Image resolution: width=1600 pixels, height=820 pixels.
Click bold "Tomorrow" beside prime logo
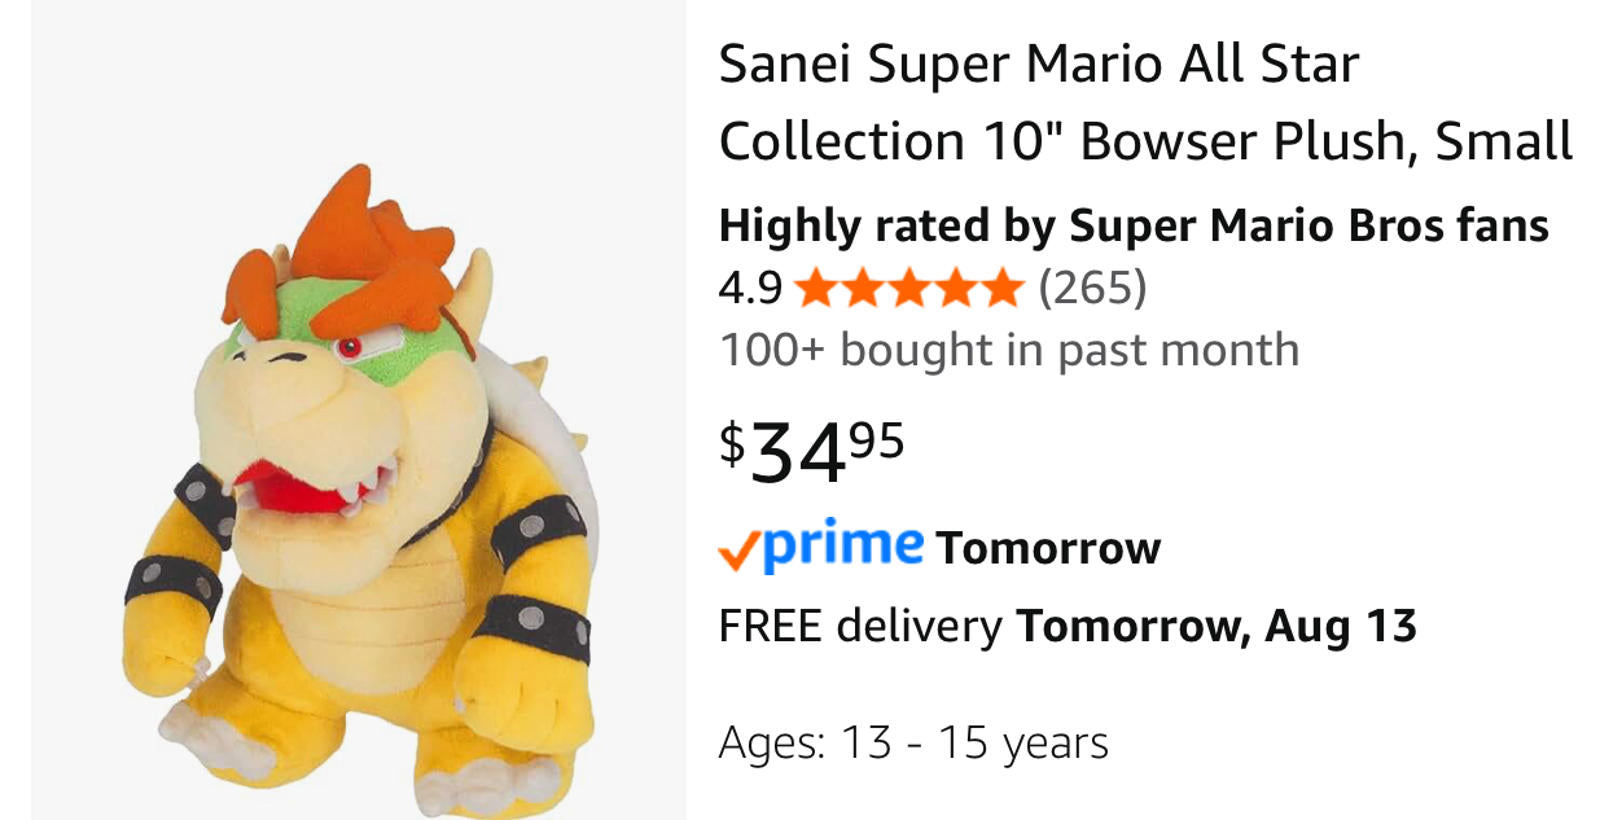[1048, 548]
